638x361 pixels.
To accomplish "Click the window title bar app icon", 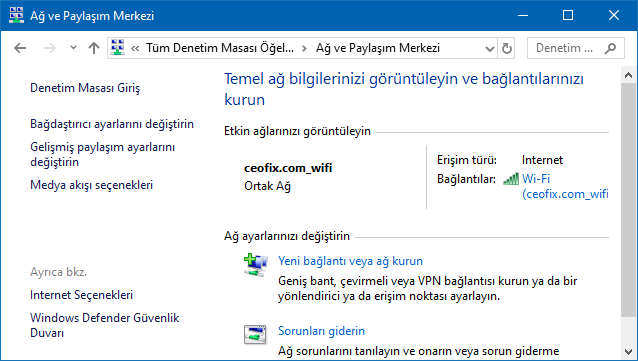I will [16, 15].
